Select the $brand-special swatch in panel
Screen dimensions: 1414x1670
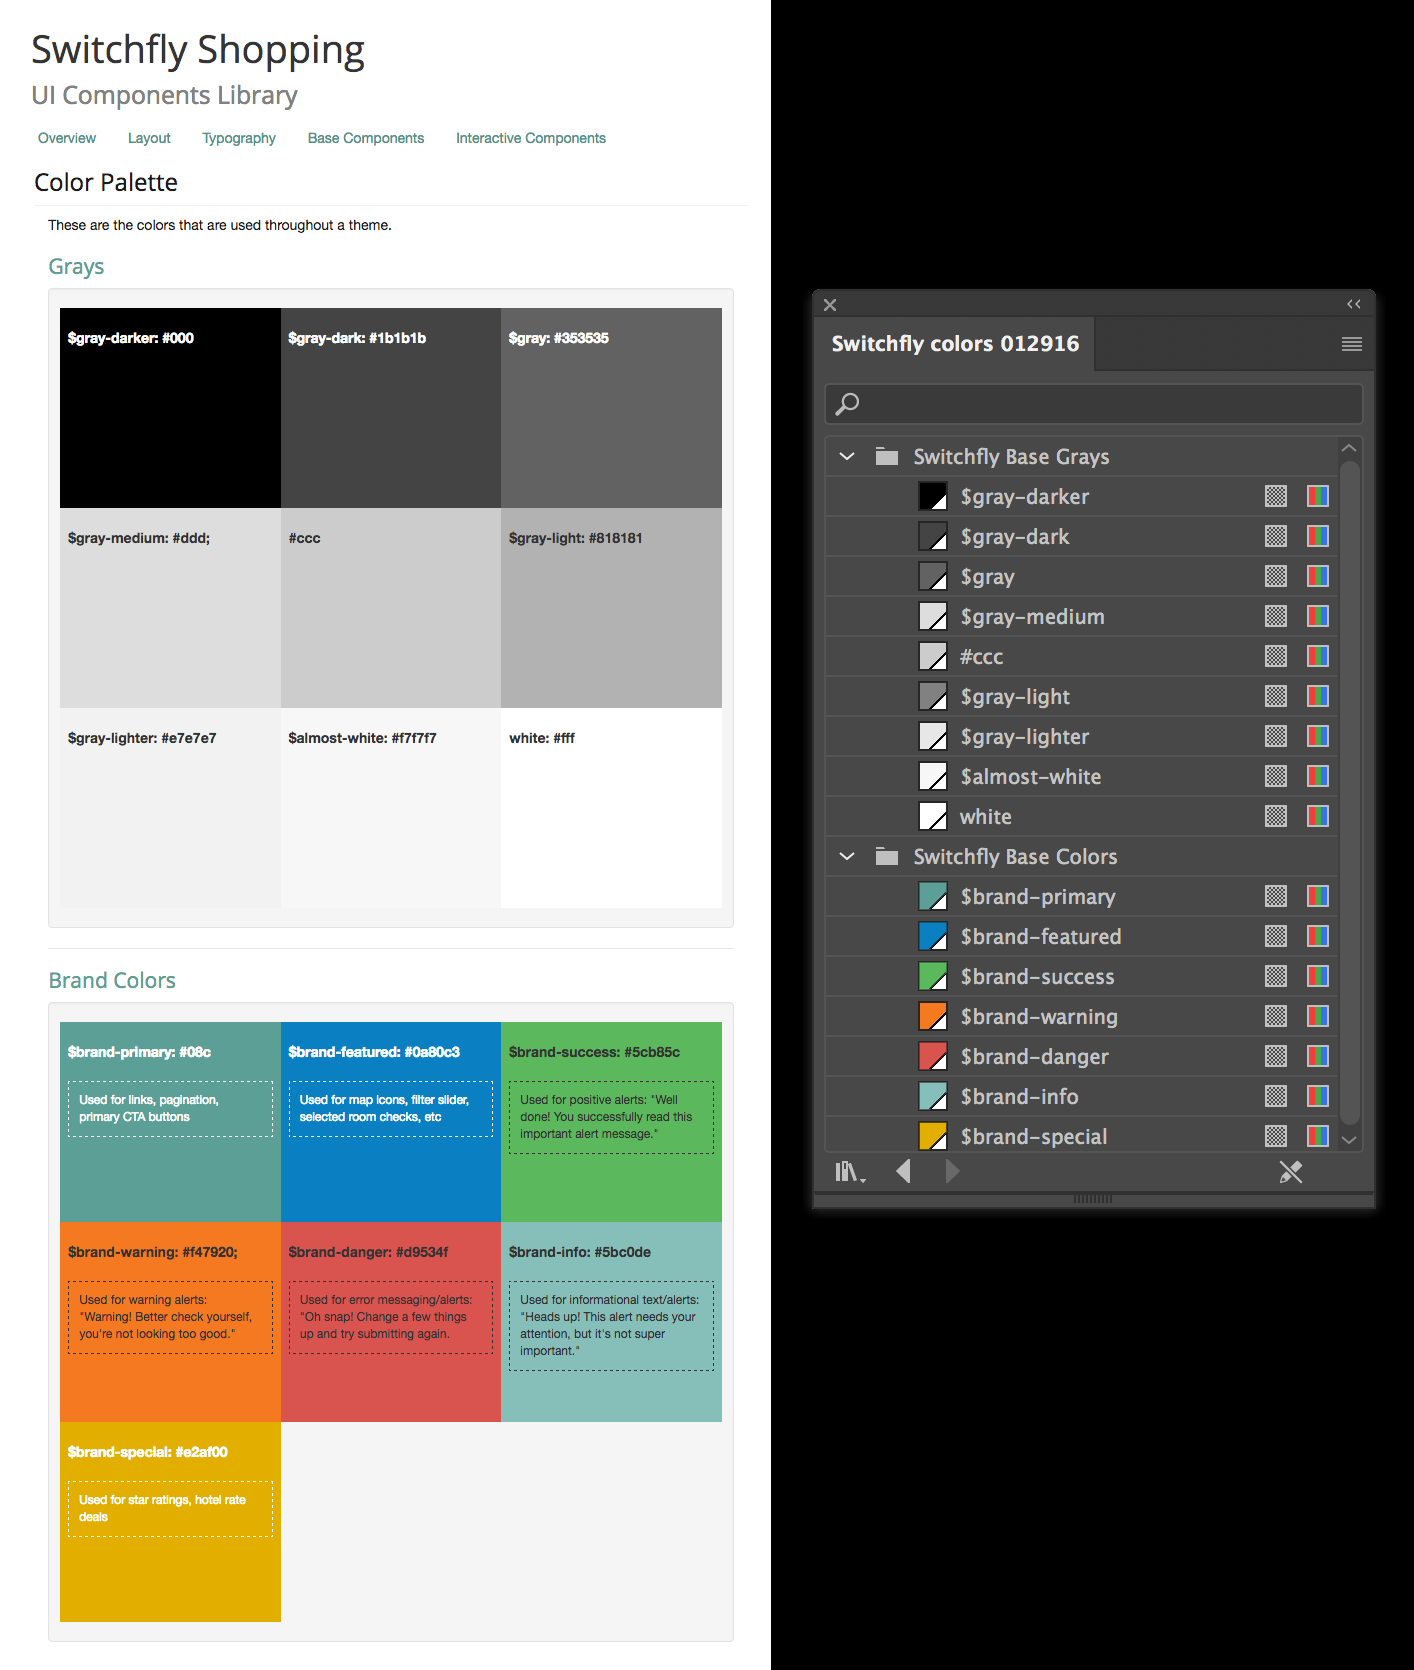pos(933,1136)
